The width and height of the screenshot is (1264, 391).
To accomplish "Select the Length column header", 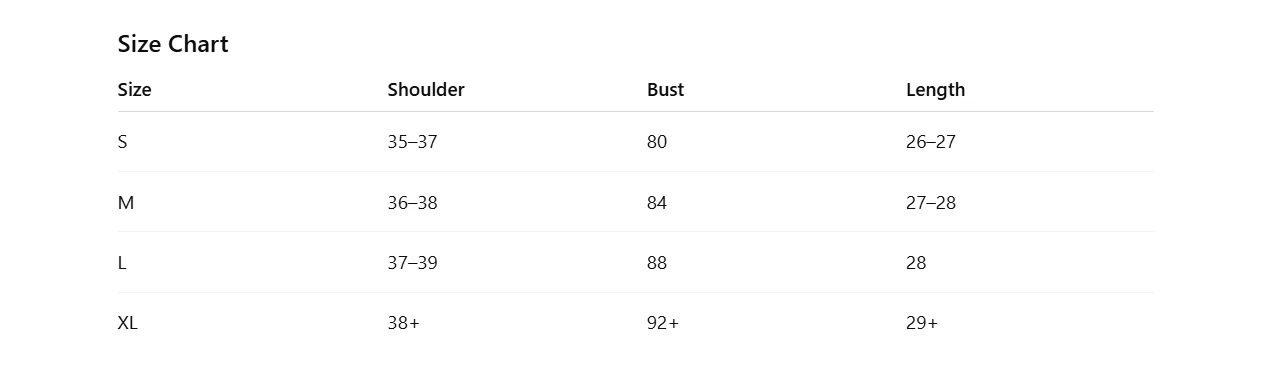I will click(936, 90).
